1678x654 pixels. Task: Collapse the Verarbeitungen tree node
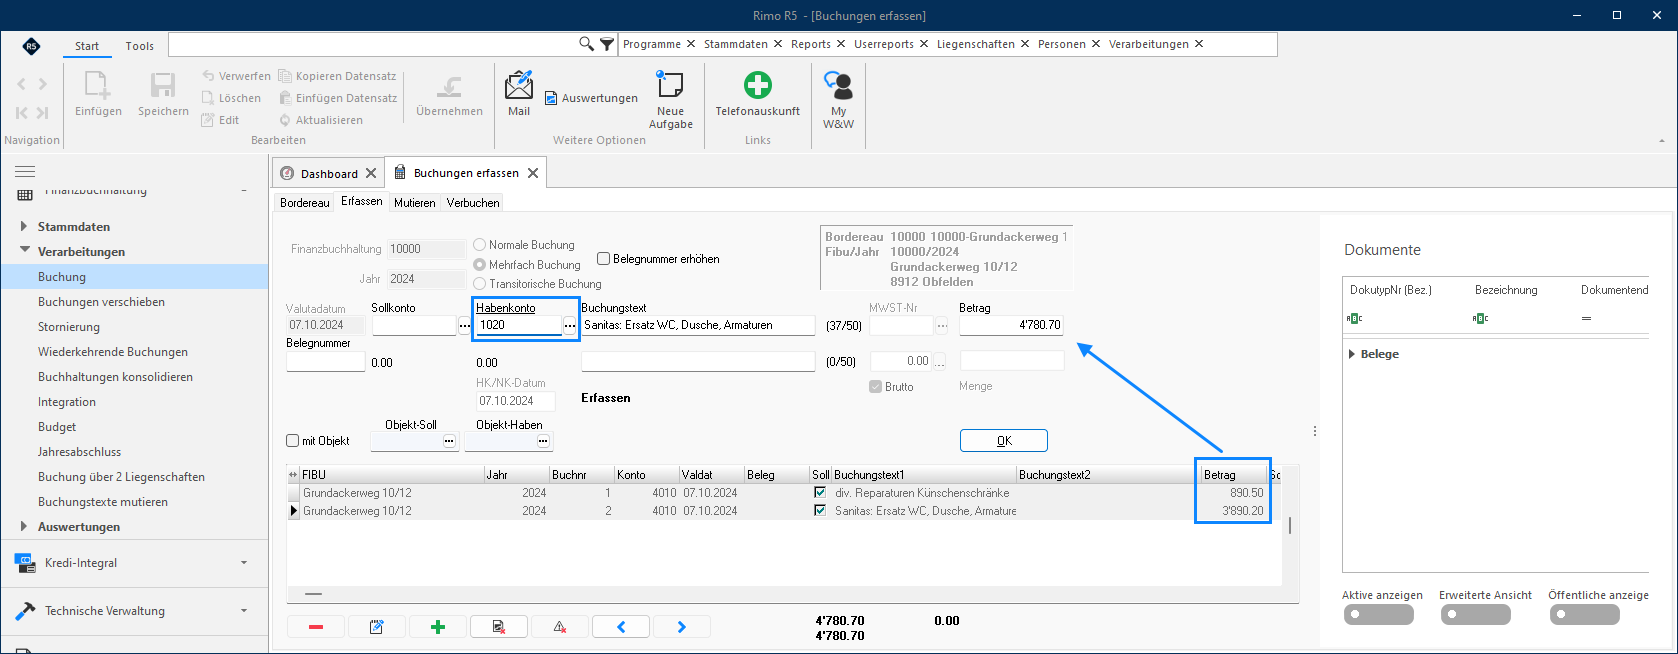tap(24, 251)
